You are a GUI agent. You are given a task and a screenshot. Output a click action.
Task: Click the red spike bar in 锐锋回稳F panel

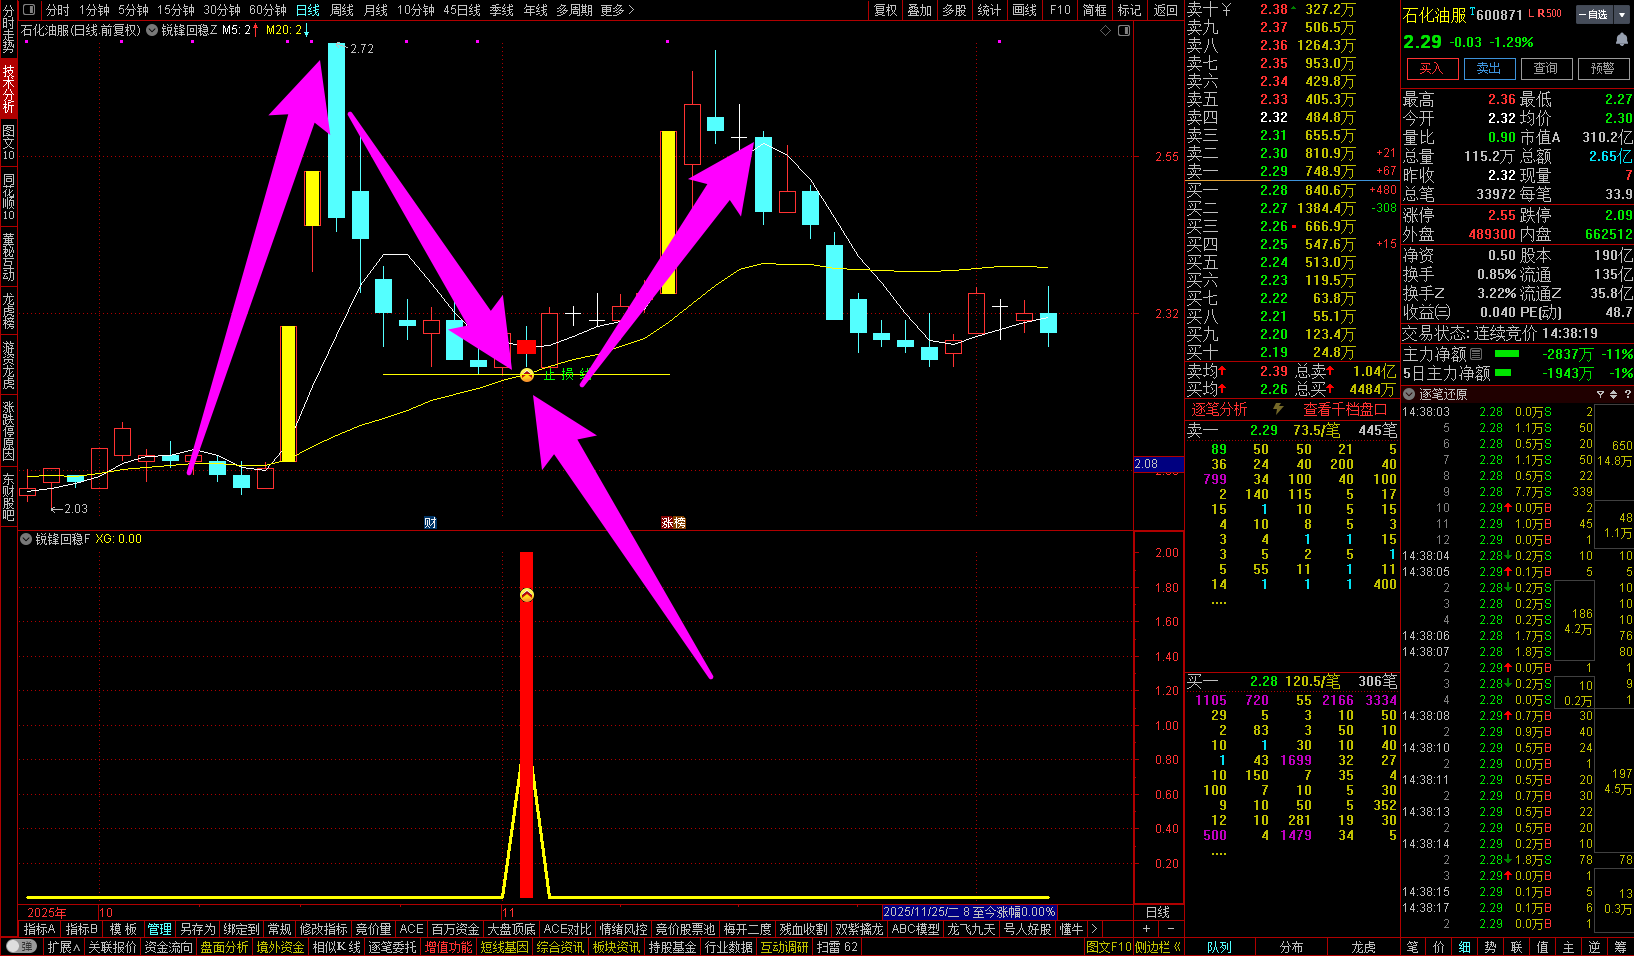click(x=527, y=724)
